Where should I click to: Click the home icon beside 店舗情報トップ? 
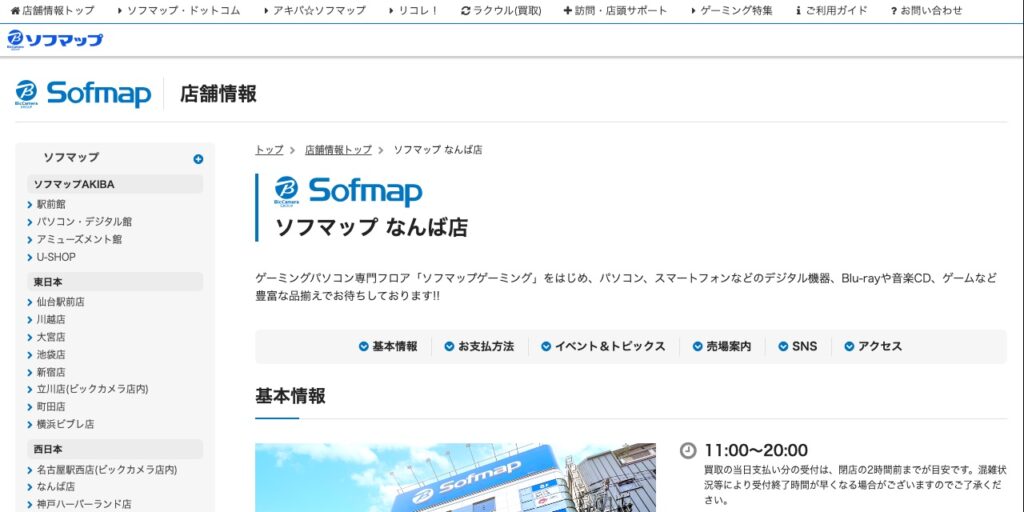(x=15, y=10)
